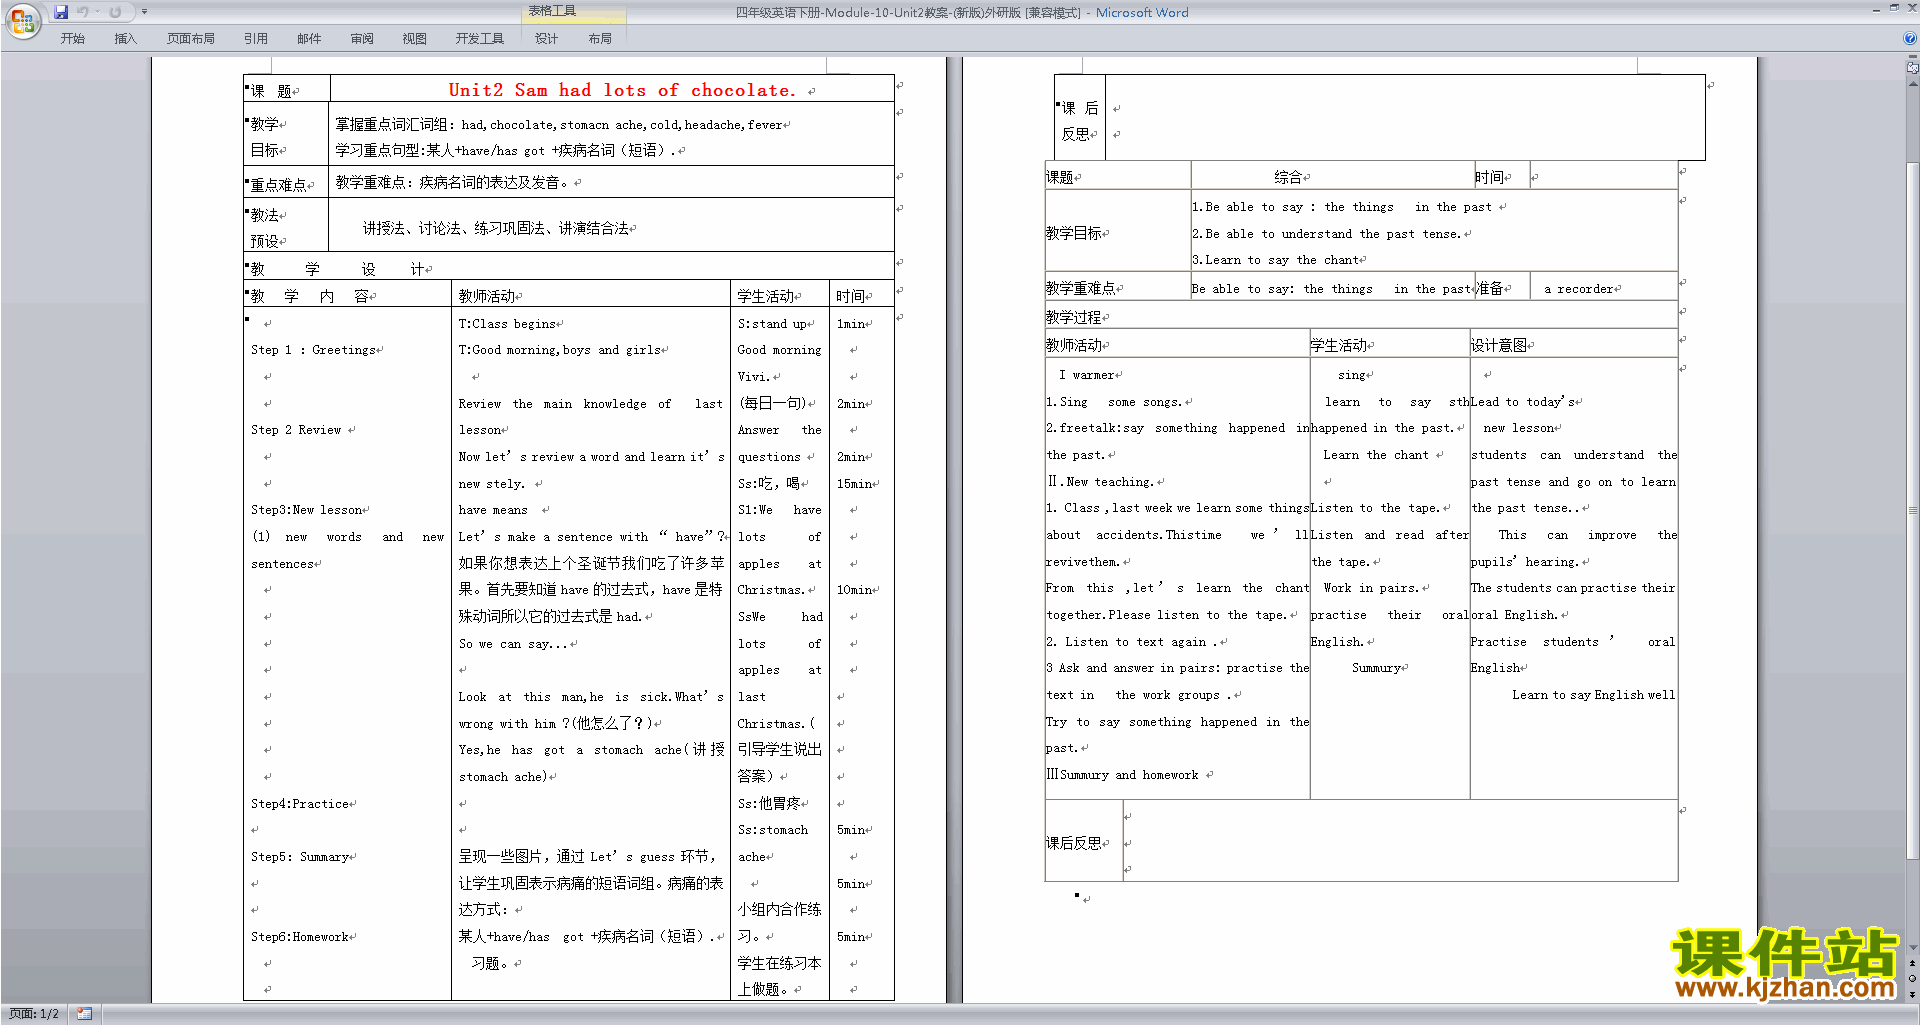
Task: Open the undo history dropdown arrow
Action: (x=97, y=12)
